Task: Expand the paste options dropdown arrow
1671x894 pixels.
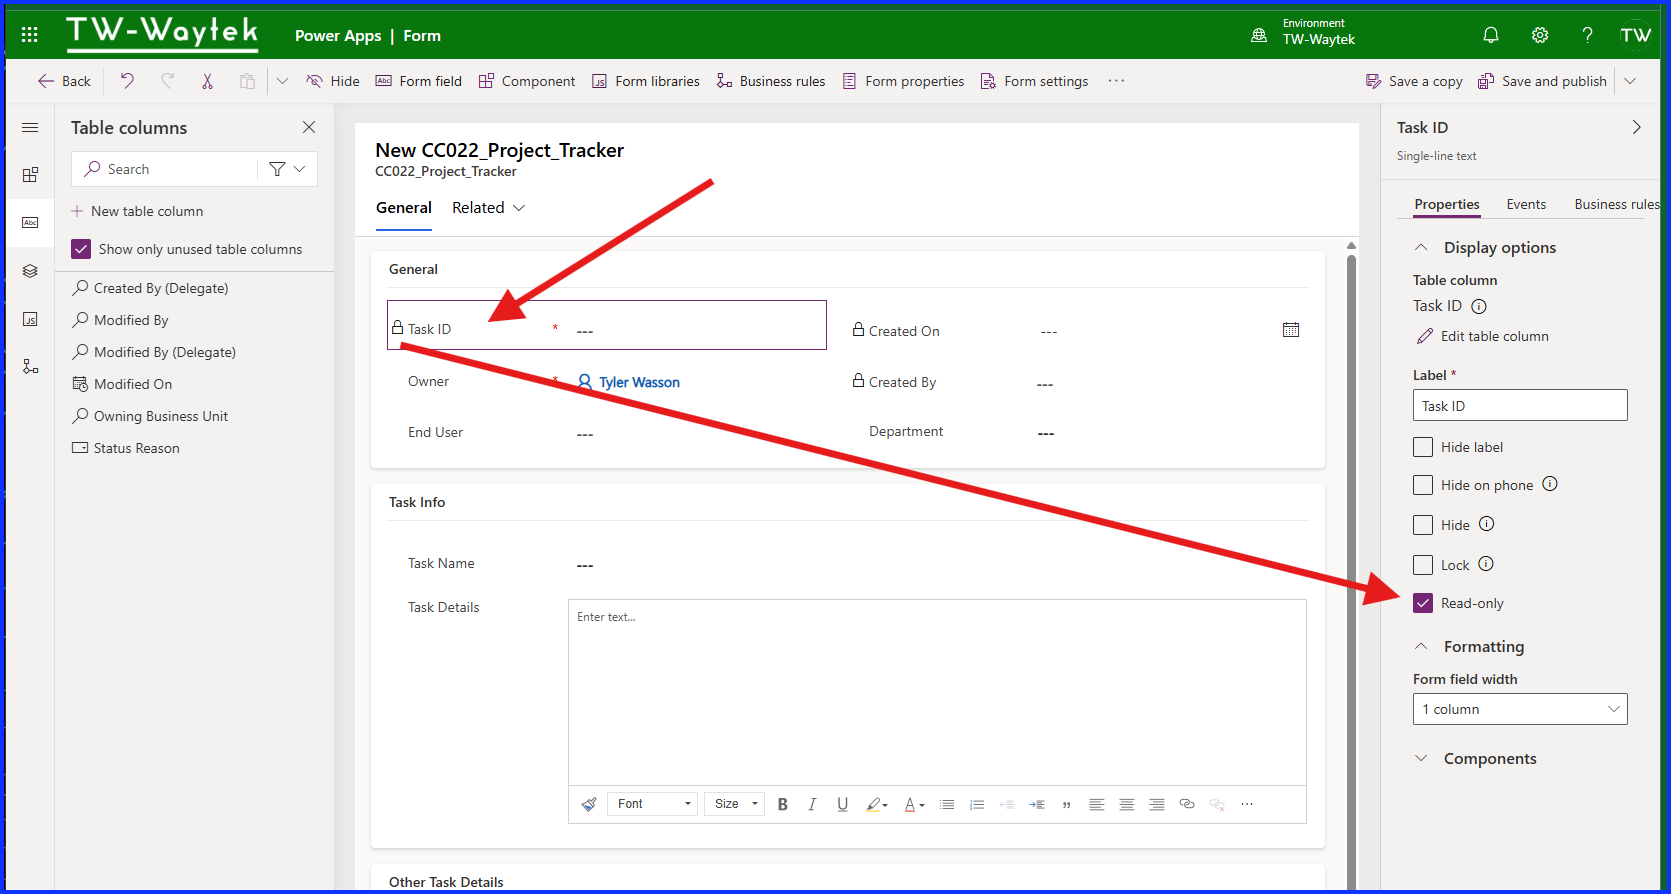Action: coord(282,81)
